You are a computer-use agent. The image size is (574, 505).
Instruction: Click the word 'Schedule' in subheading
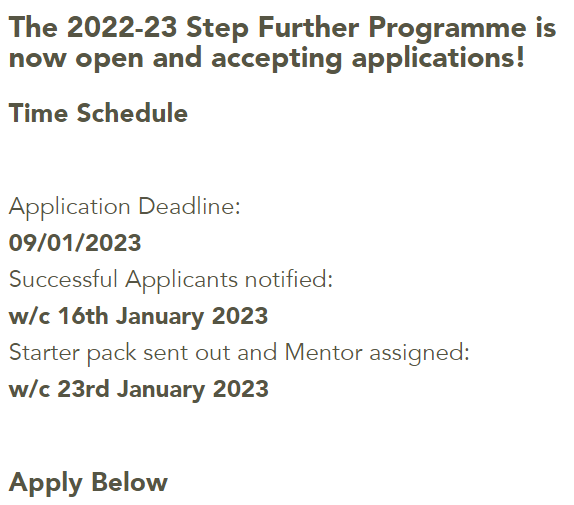tap(132, 113)
